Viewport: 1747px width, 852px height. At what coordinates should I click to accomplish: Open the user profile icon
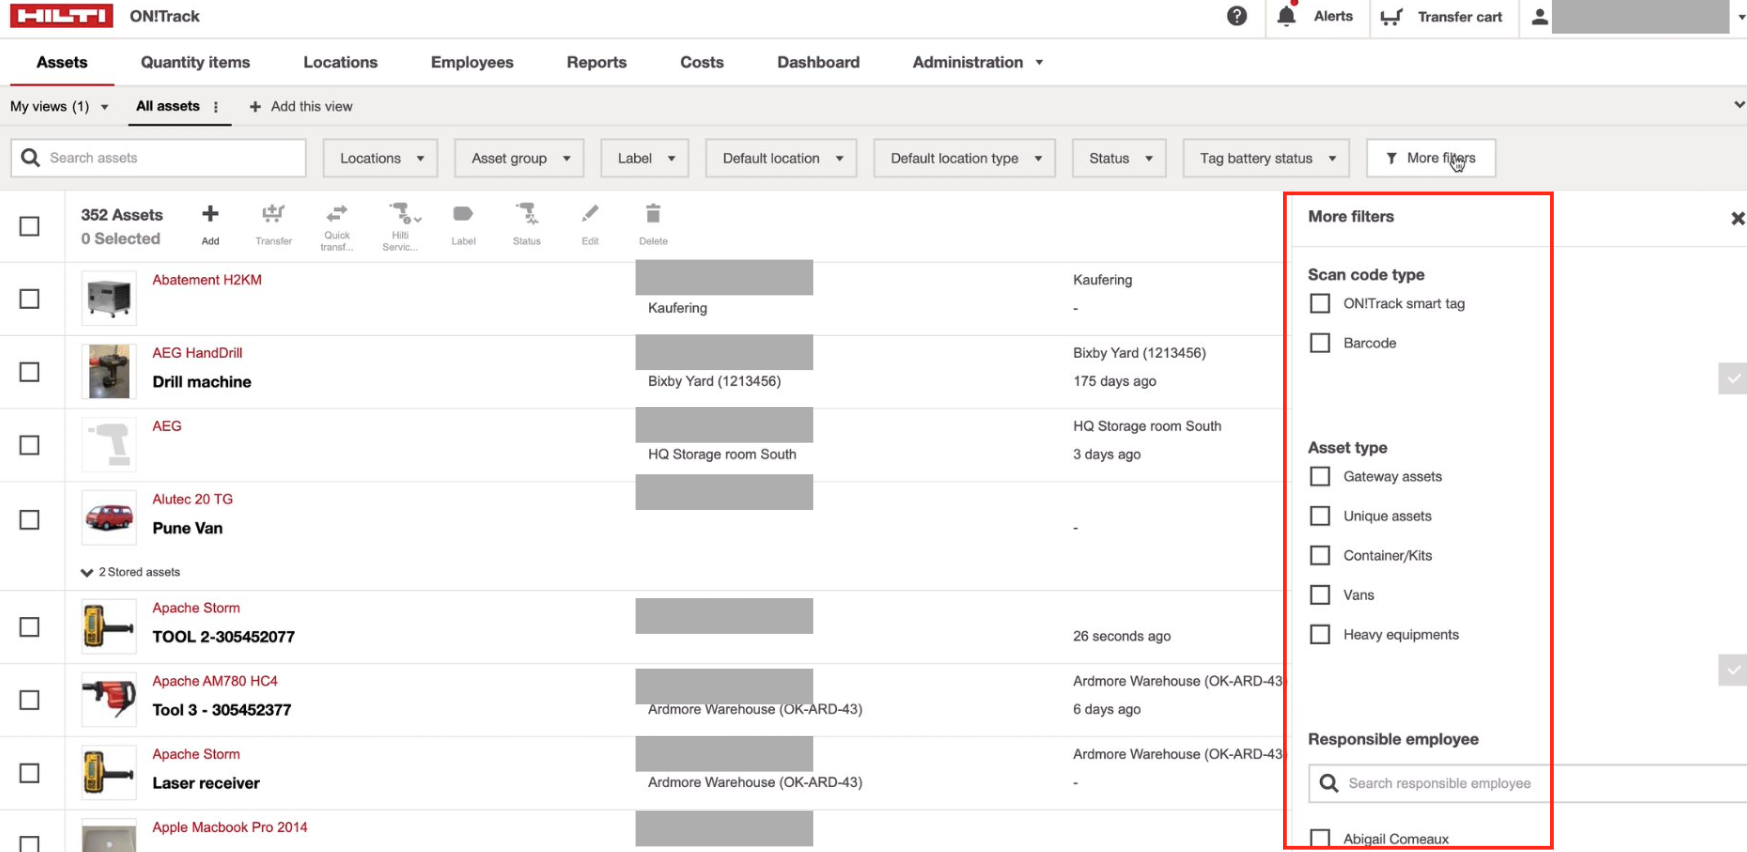click(x=1540, y=17)
